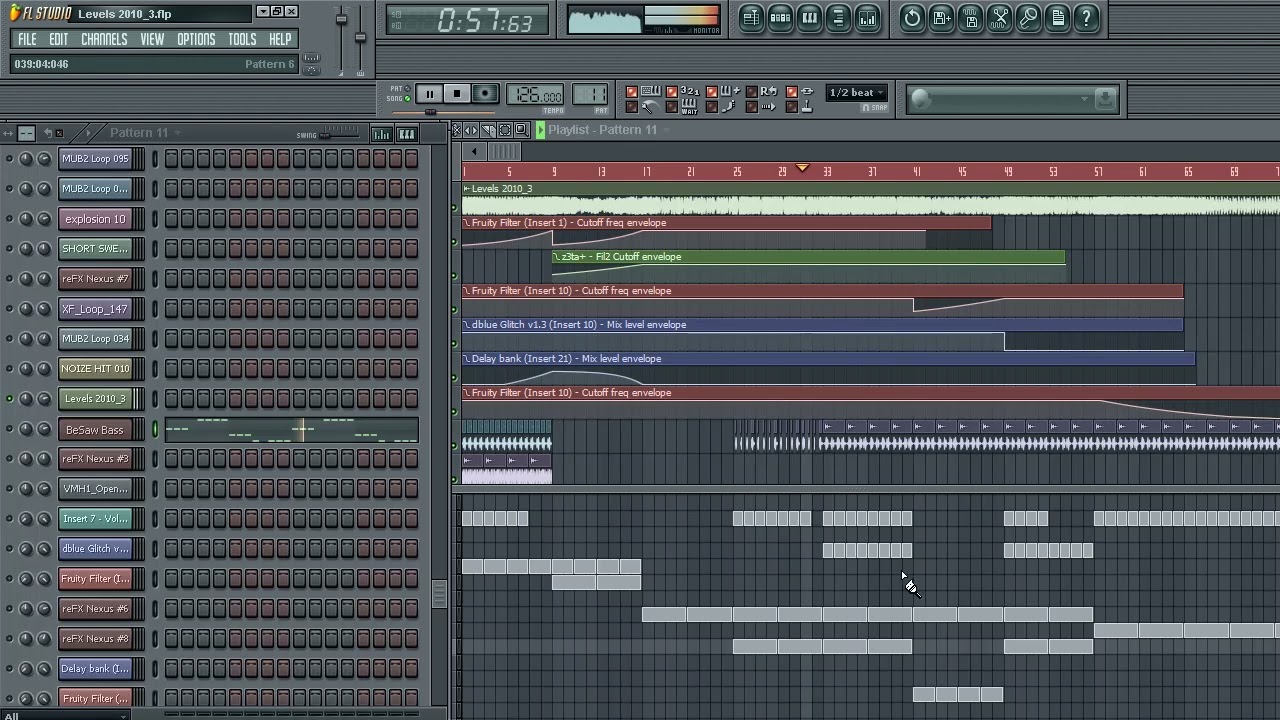Click the master volume slider
The width and height of the screenshot is (1280, 720).
[341, 40]
